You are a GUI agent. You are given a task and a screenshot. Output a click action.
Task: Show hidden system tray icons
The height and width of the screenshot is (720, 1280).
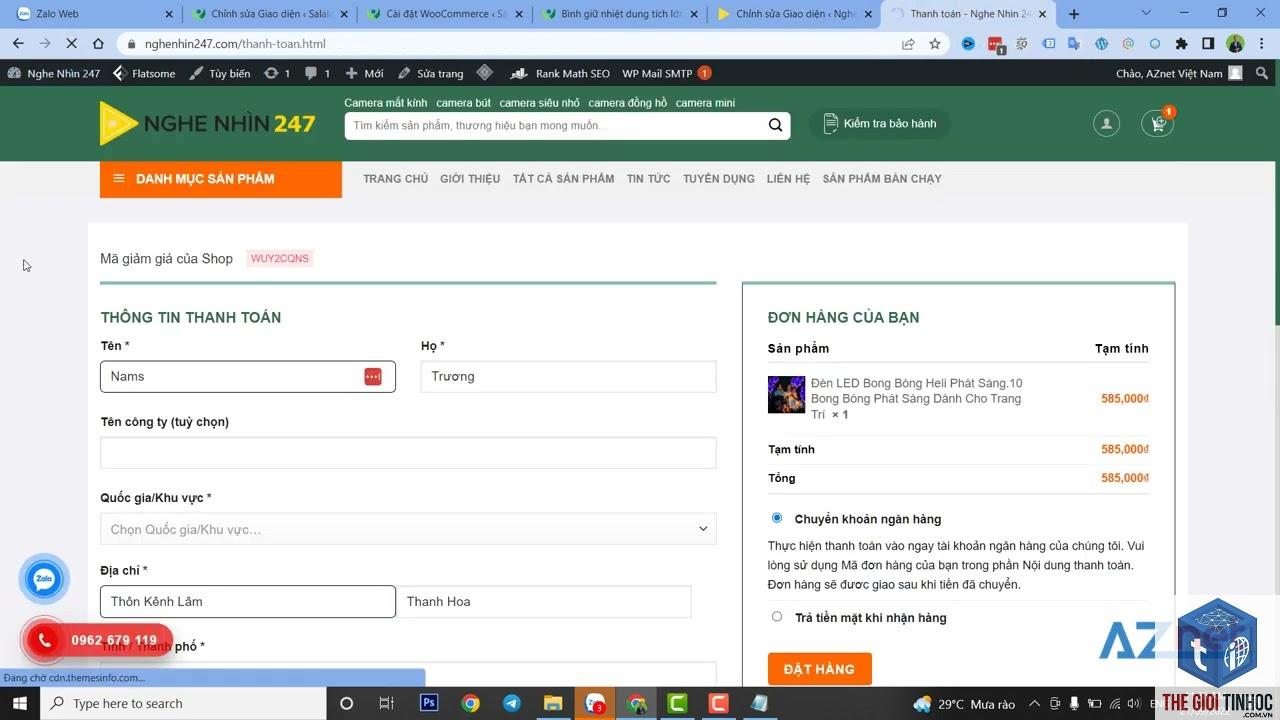(x=1036, y=704)
